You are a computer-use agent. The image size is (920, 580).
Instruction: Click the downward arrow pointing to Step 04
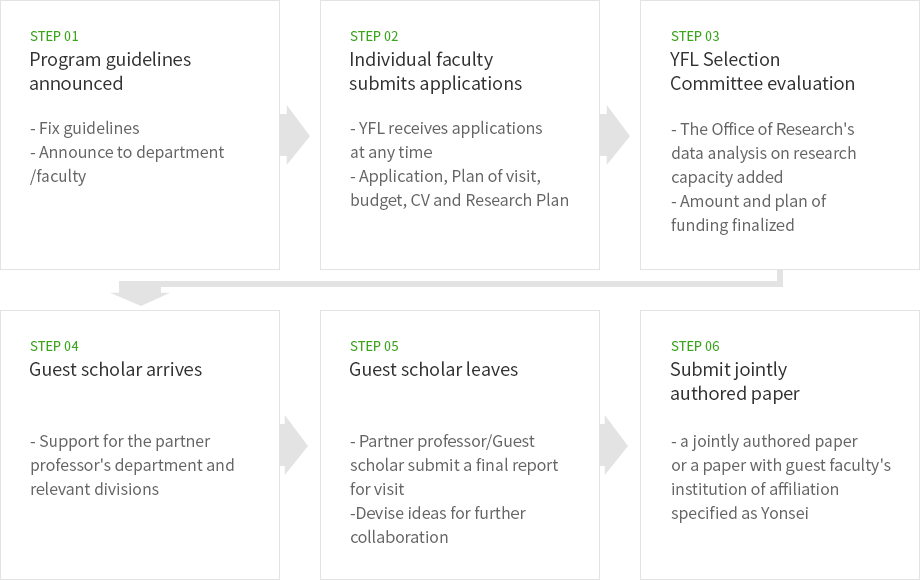(140, 293)
